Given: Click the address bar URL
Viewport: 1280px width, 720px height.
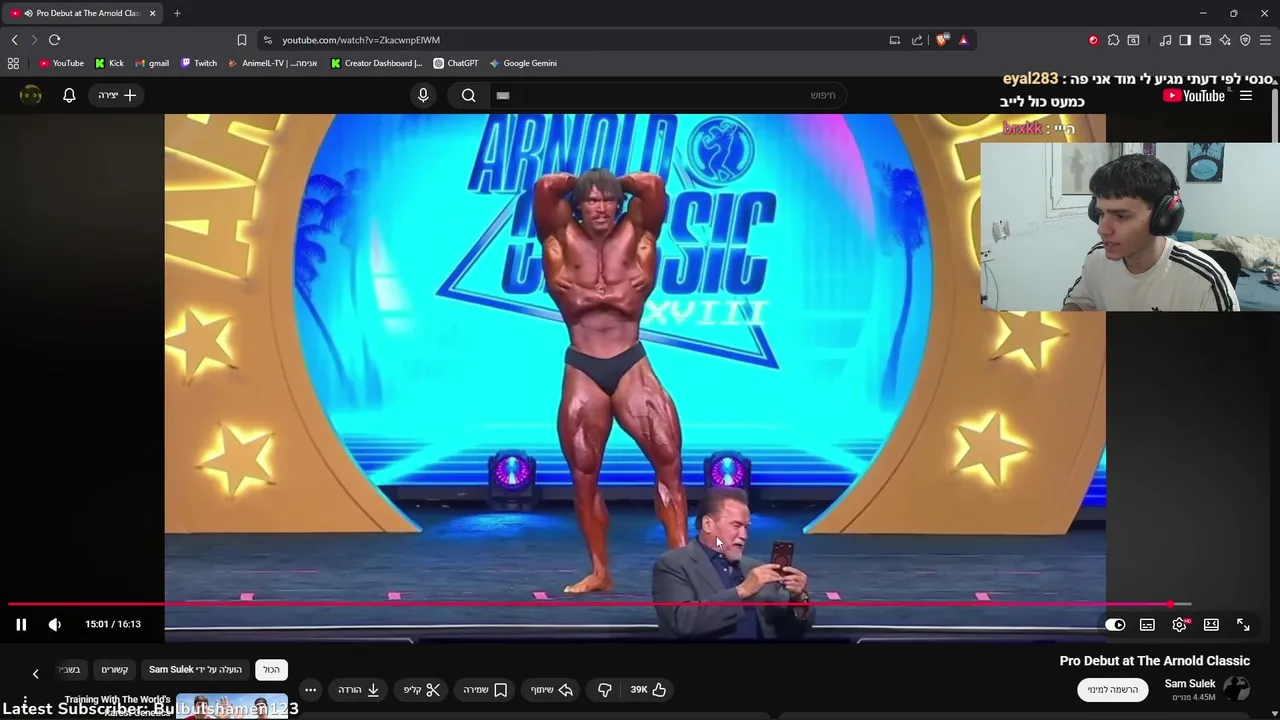Looking at the screenshot, I should [361, 40].
